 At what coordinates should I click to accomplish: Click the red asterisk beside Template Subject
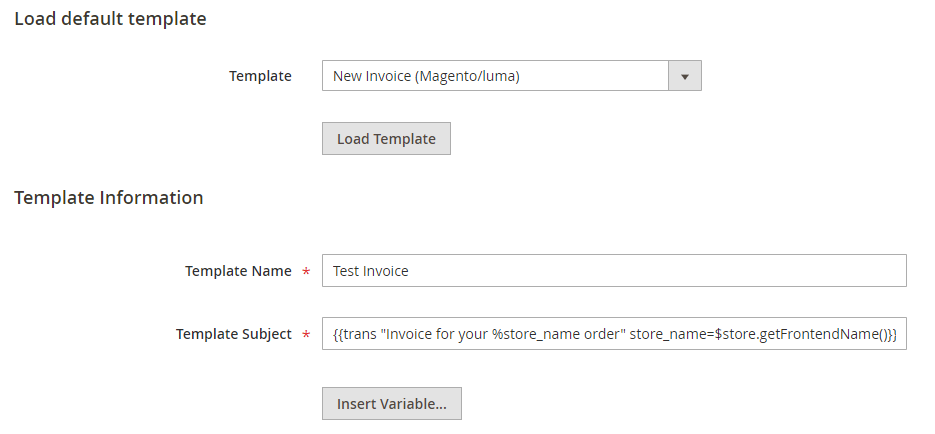tap(306, 335)
